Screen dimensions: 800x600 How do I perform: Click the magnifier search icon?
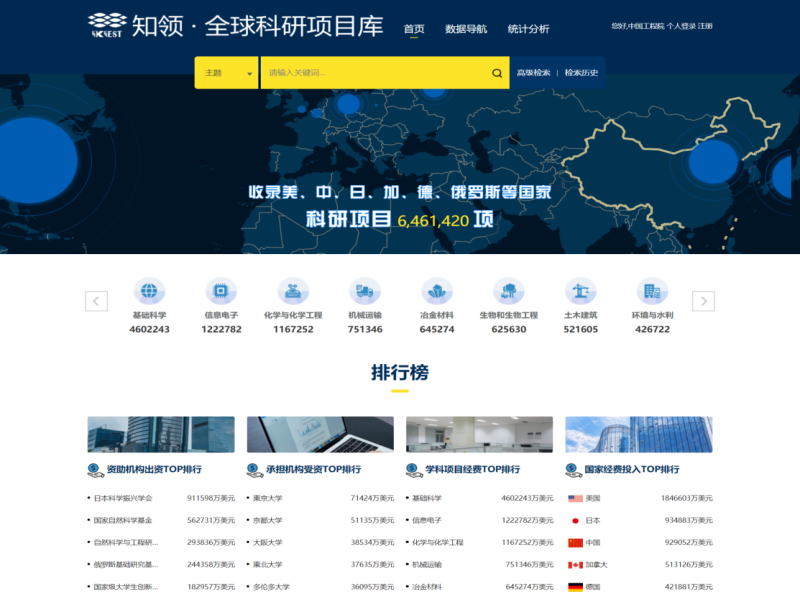pyautogui.click(x=497, y=73)
